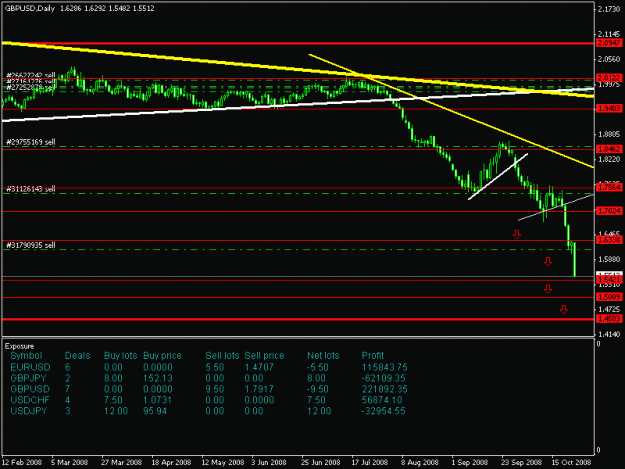
Task: Click the GBPUSD,Daily chart title text
Action: [x=29, y=8]
